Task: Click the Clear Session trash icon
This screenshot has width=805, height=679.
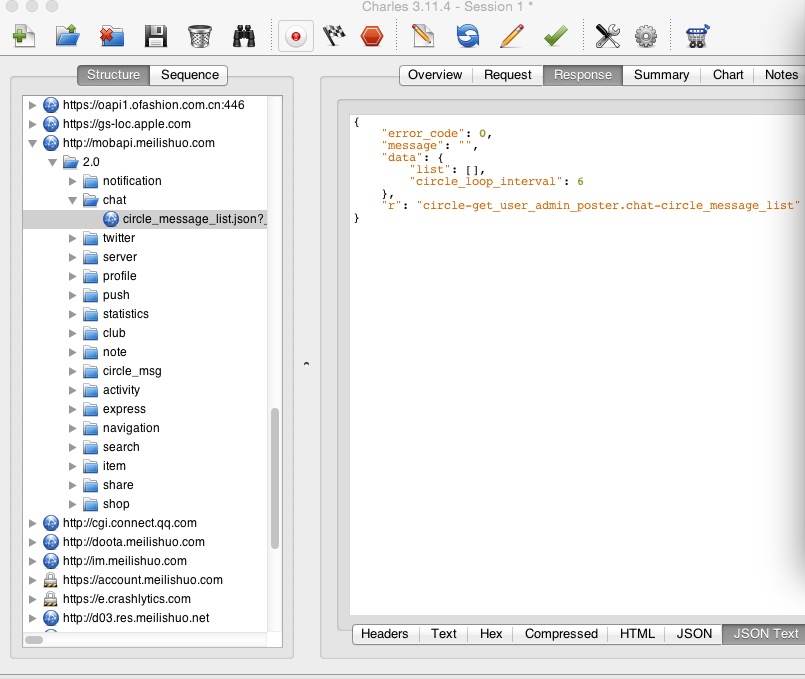Action: [x=200, y=36]
